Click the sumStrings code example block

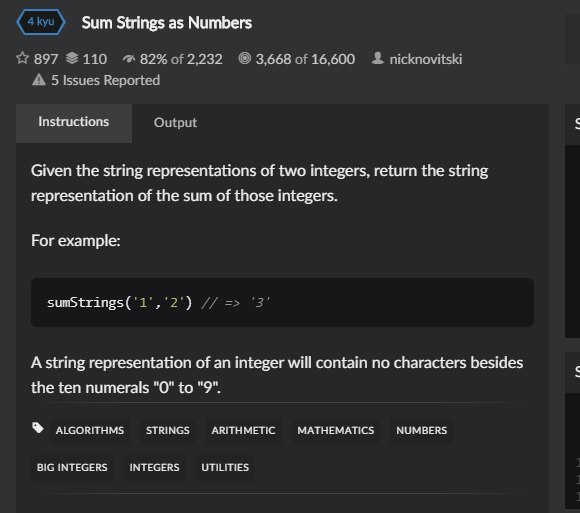click(282, 303)
